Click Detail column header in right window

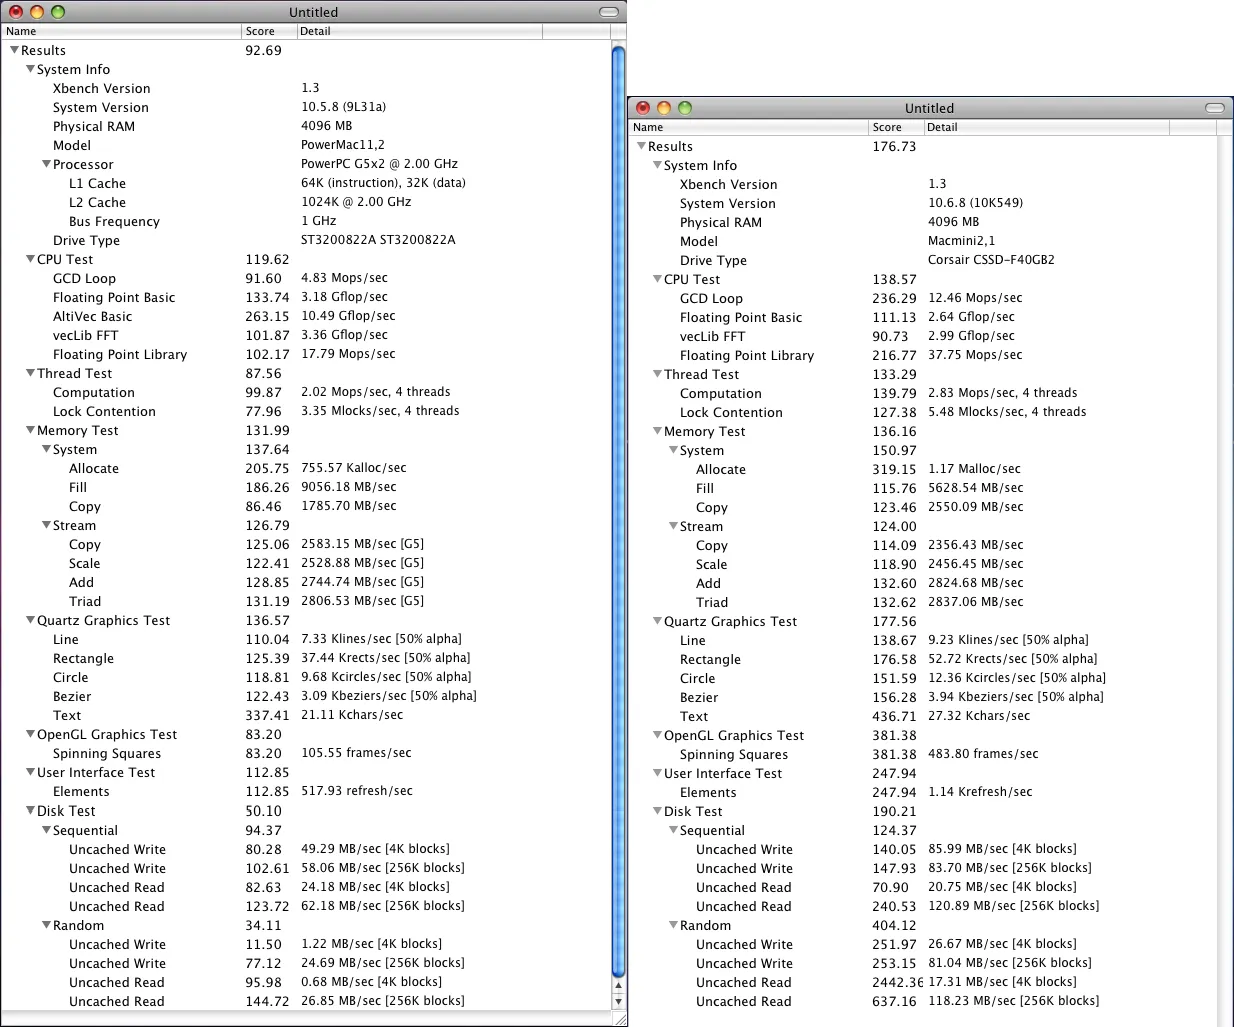(1046, 127)
